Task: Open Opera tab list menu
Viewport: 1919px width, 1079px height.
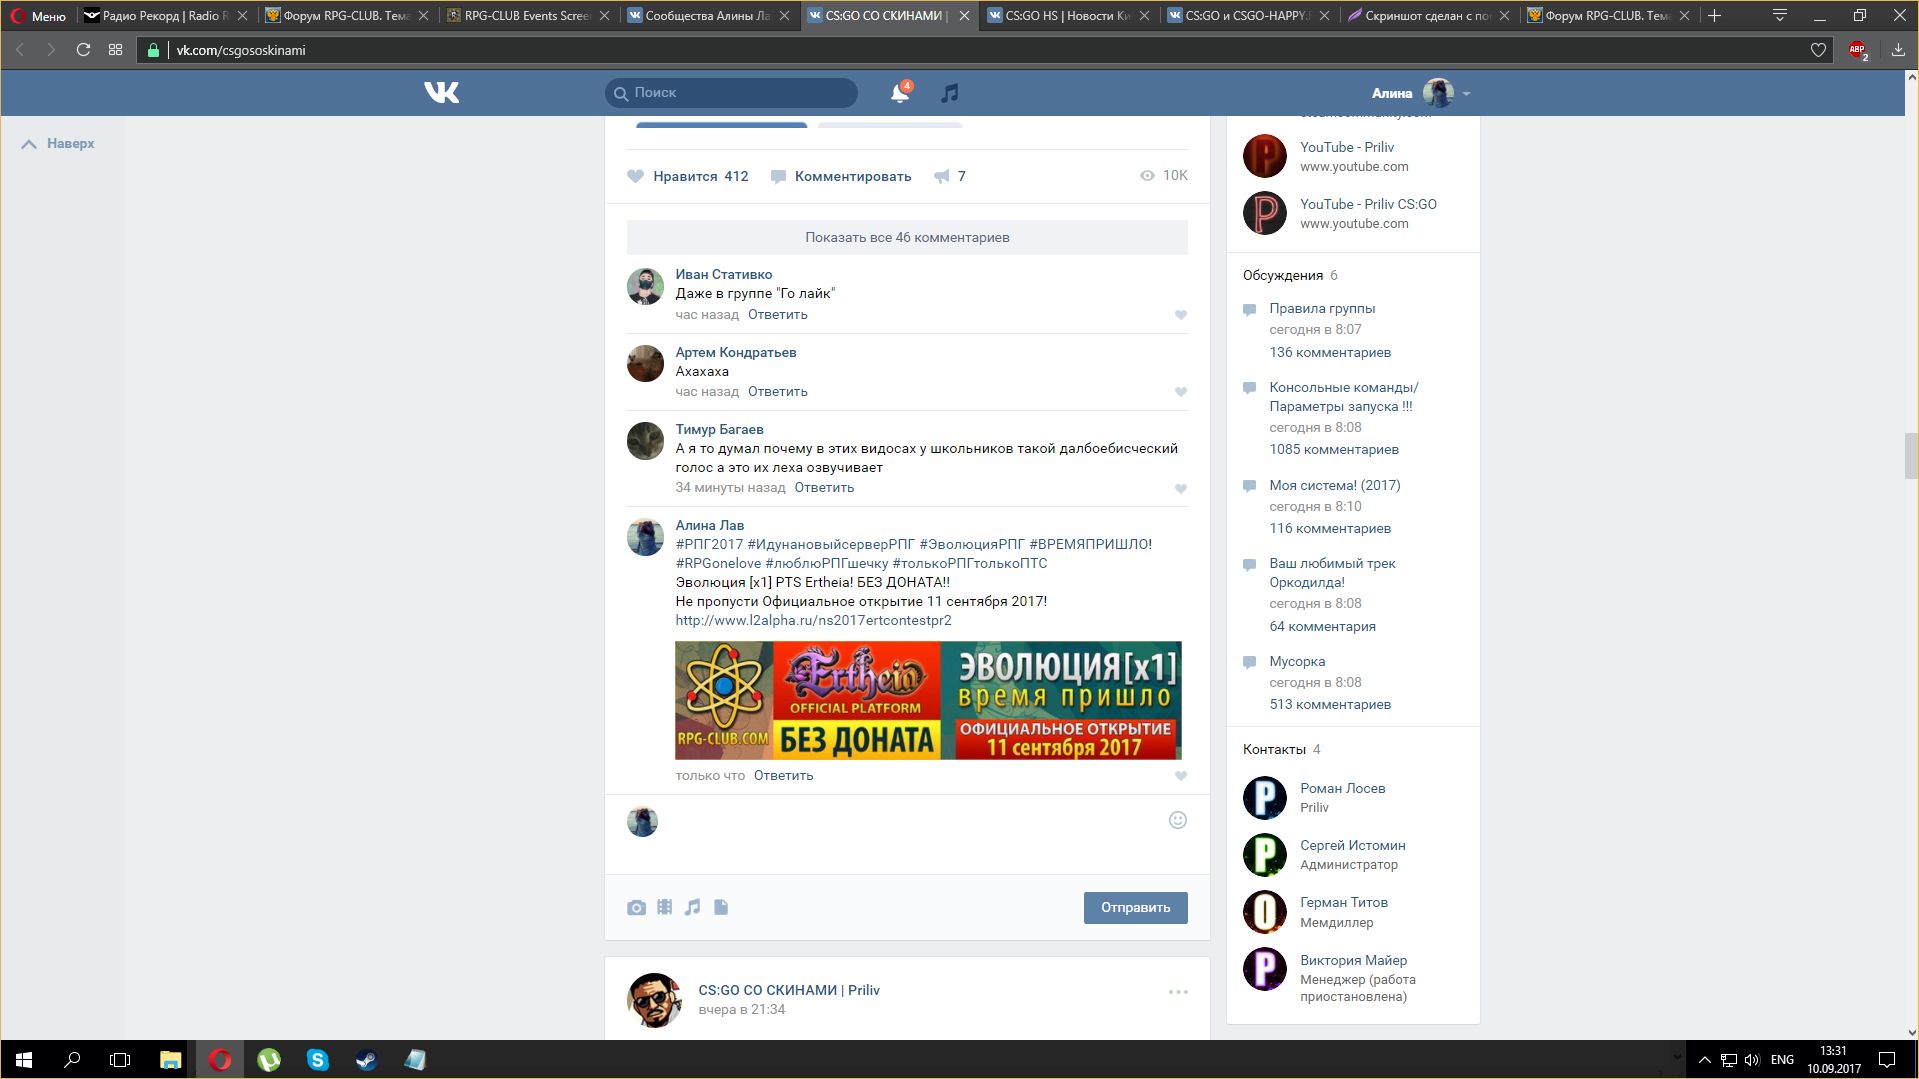Action: (1780, 15)
